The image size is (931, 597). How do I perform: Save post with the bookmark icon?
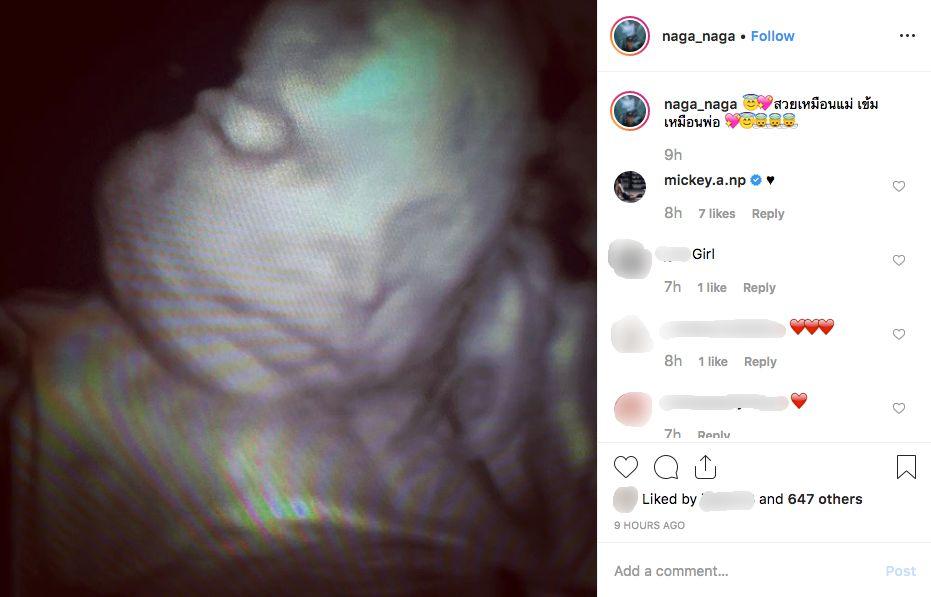click(906, 467)
